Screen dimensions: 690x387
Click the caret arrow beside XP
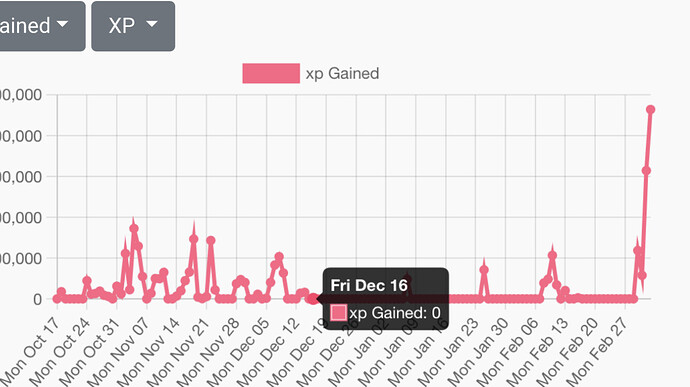152,24
